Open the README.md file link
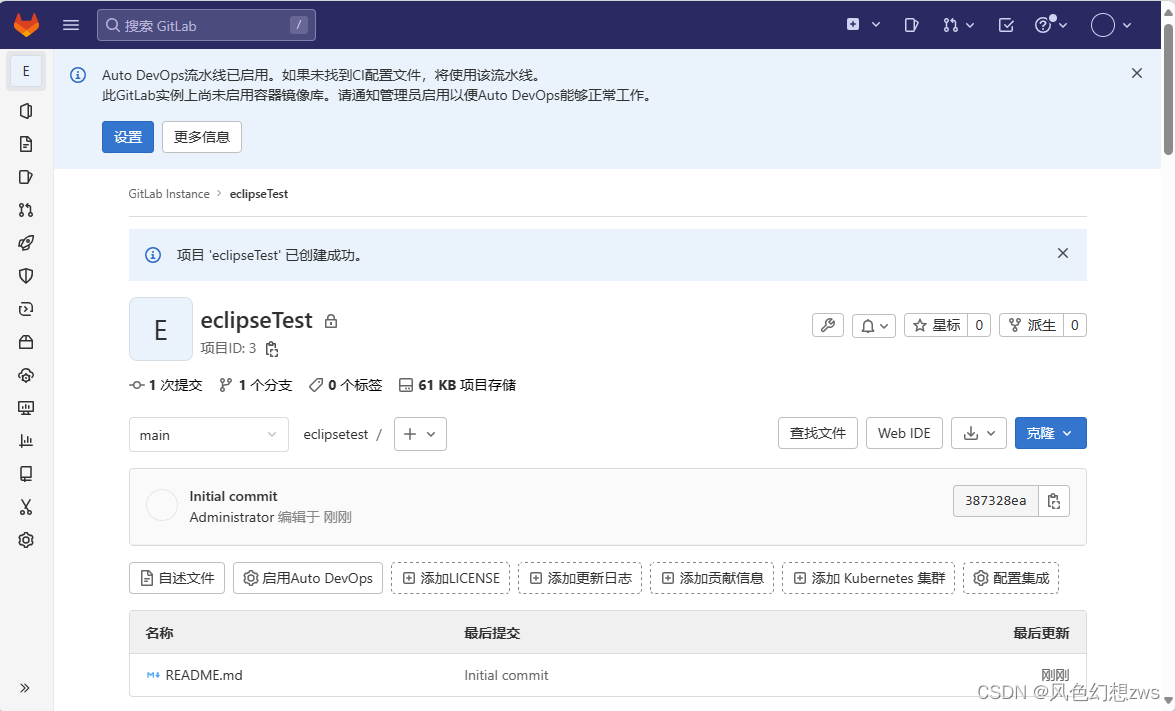The width and height of the screenshot is (1175, 711). pos(203,675)
